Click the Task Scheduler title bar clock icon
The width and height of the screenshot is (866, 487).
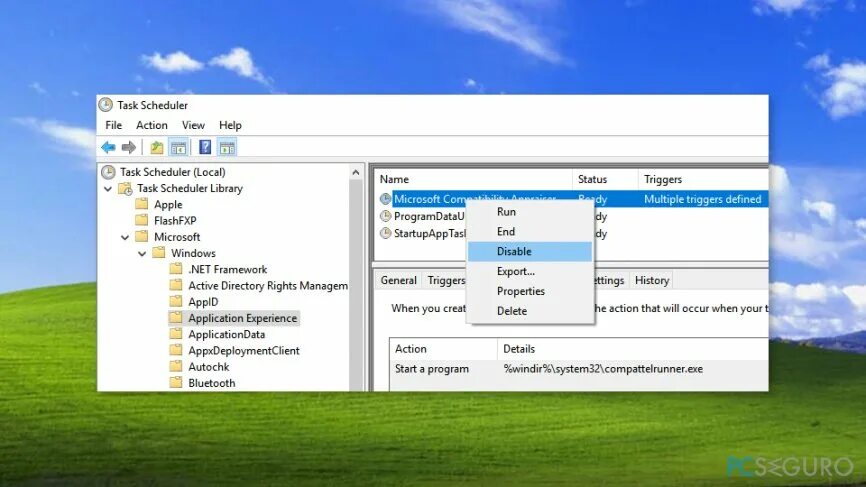tap(105, 105)
